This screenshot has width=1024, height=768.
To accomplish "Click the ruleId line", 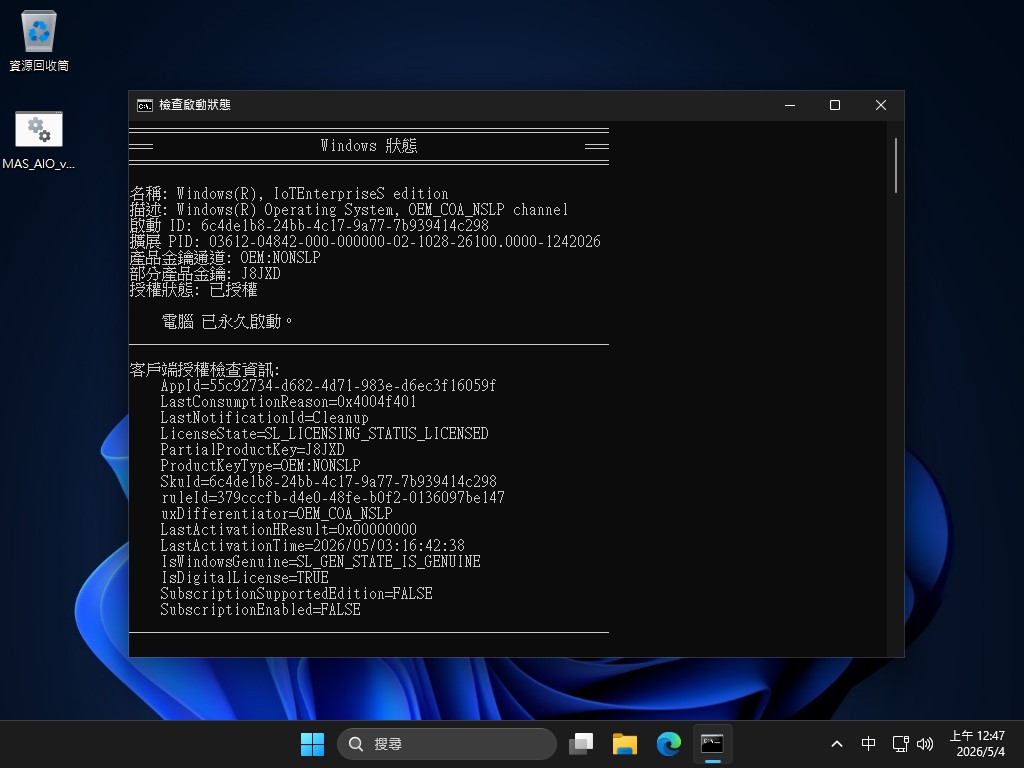I will 332,498.
